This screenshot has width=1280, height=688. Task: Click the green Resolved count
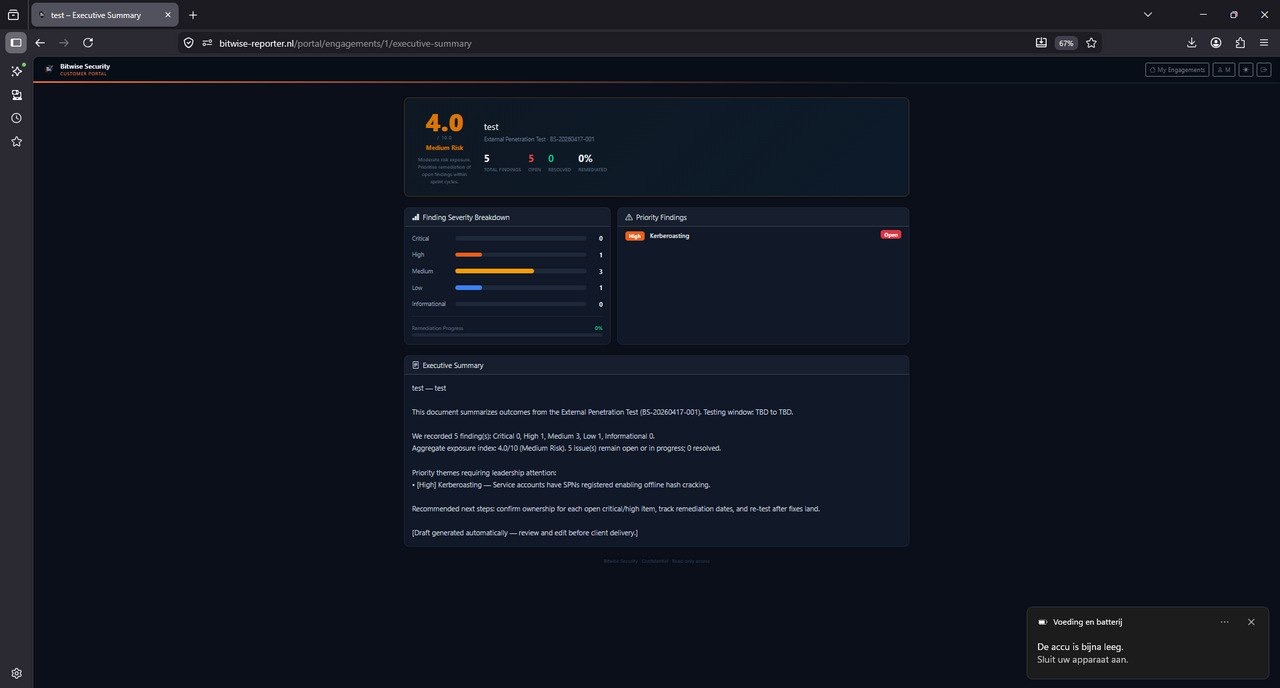[x=551, y=158]
